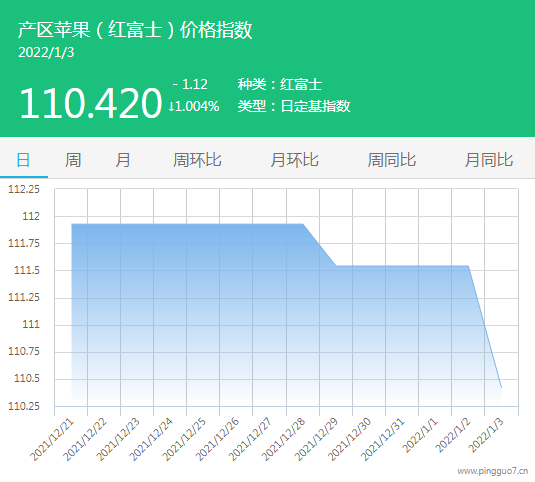The image size is (535, 482).
Task: Click the - 1.12 change value
Action: point(190,84)
